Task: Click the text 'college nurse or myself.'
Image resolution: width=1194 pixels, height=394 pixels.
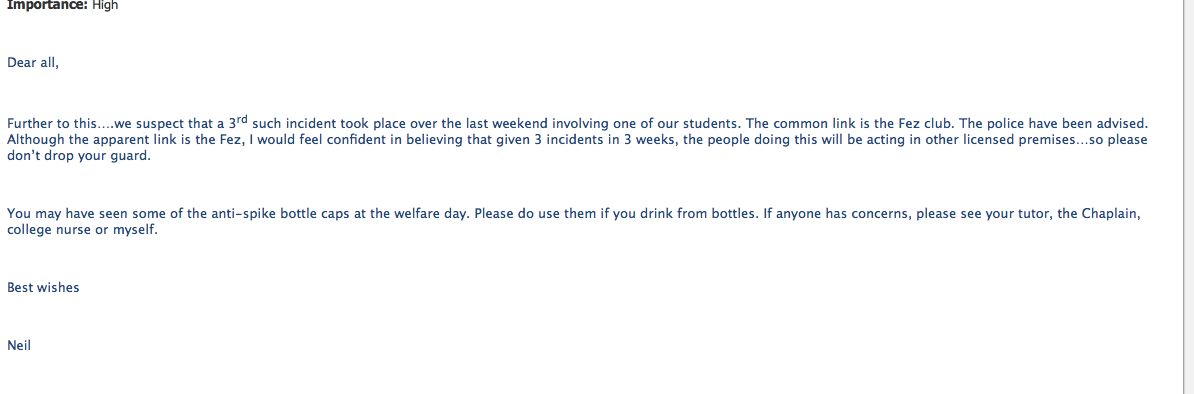Action: point(82,230)
